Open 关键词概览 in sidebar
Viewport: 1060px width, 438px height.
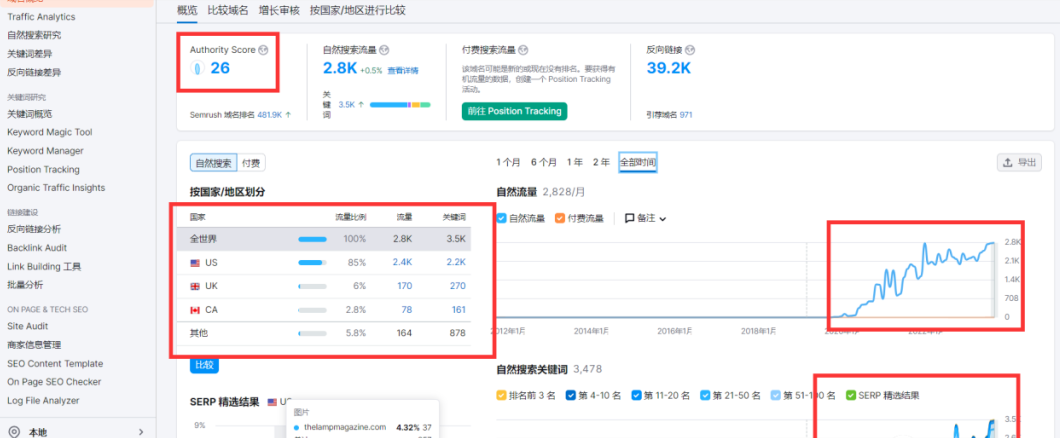(30, 114)
